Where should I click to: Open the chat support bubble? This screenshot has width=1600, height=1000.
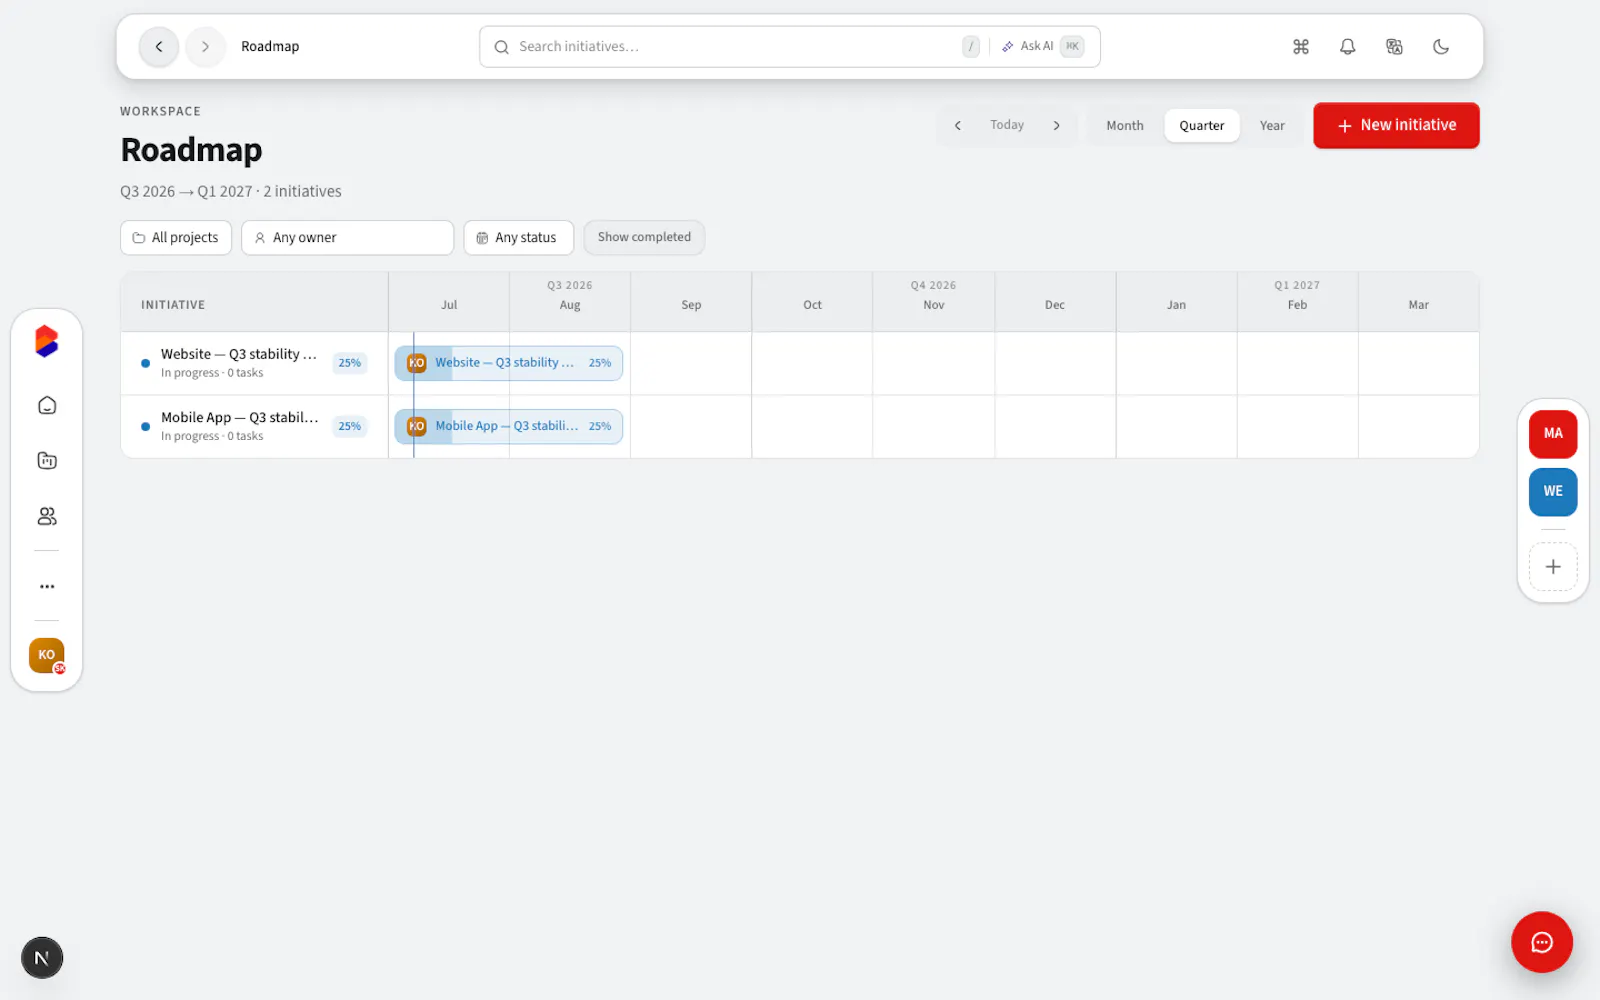1542,942
